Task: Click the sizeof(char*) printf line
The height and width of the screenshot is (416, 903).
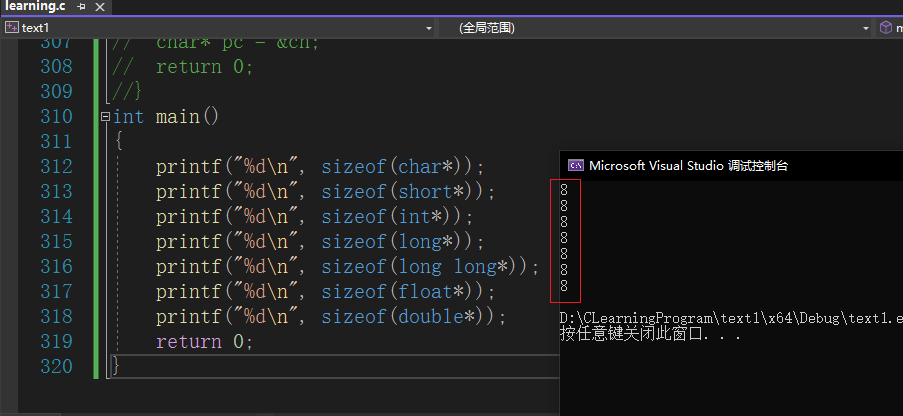Action: click(x=320, y=167)
